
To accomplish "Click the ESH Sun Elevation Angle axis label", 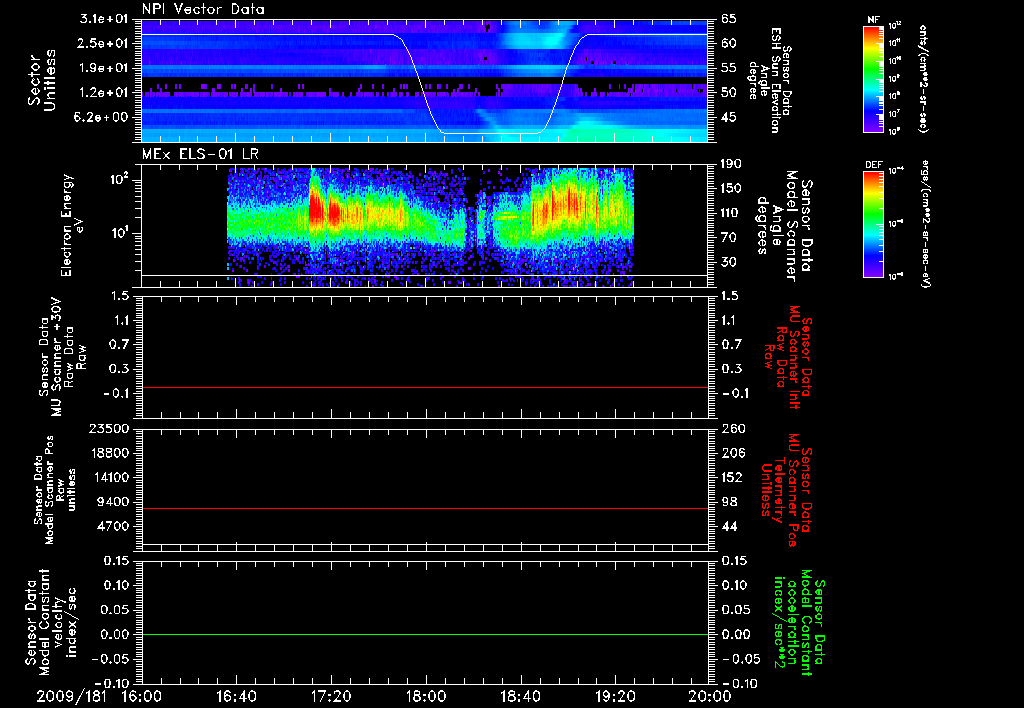I will [x=770, y=79].
